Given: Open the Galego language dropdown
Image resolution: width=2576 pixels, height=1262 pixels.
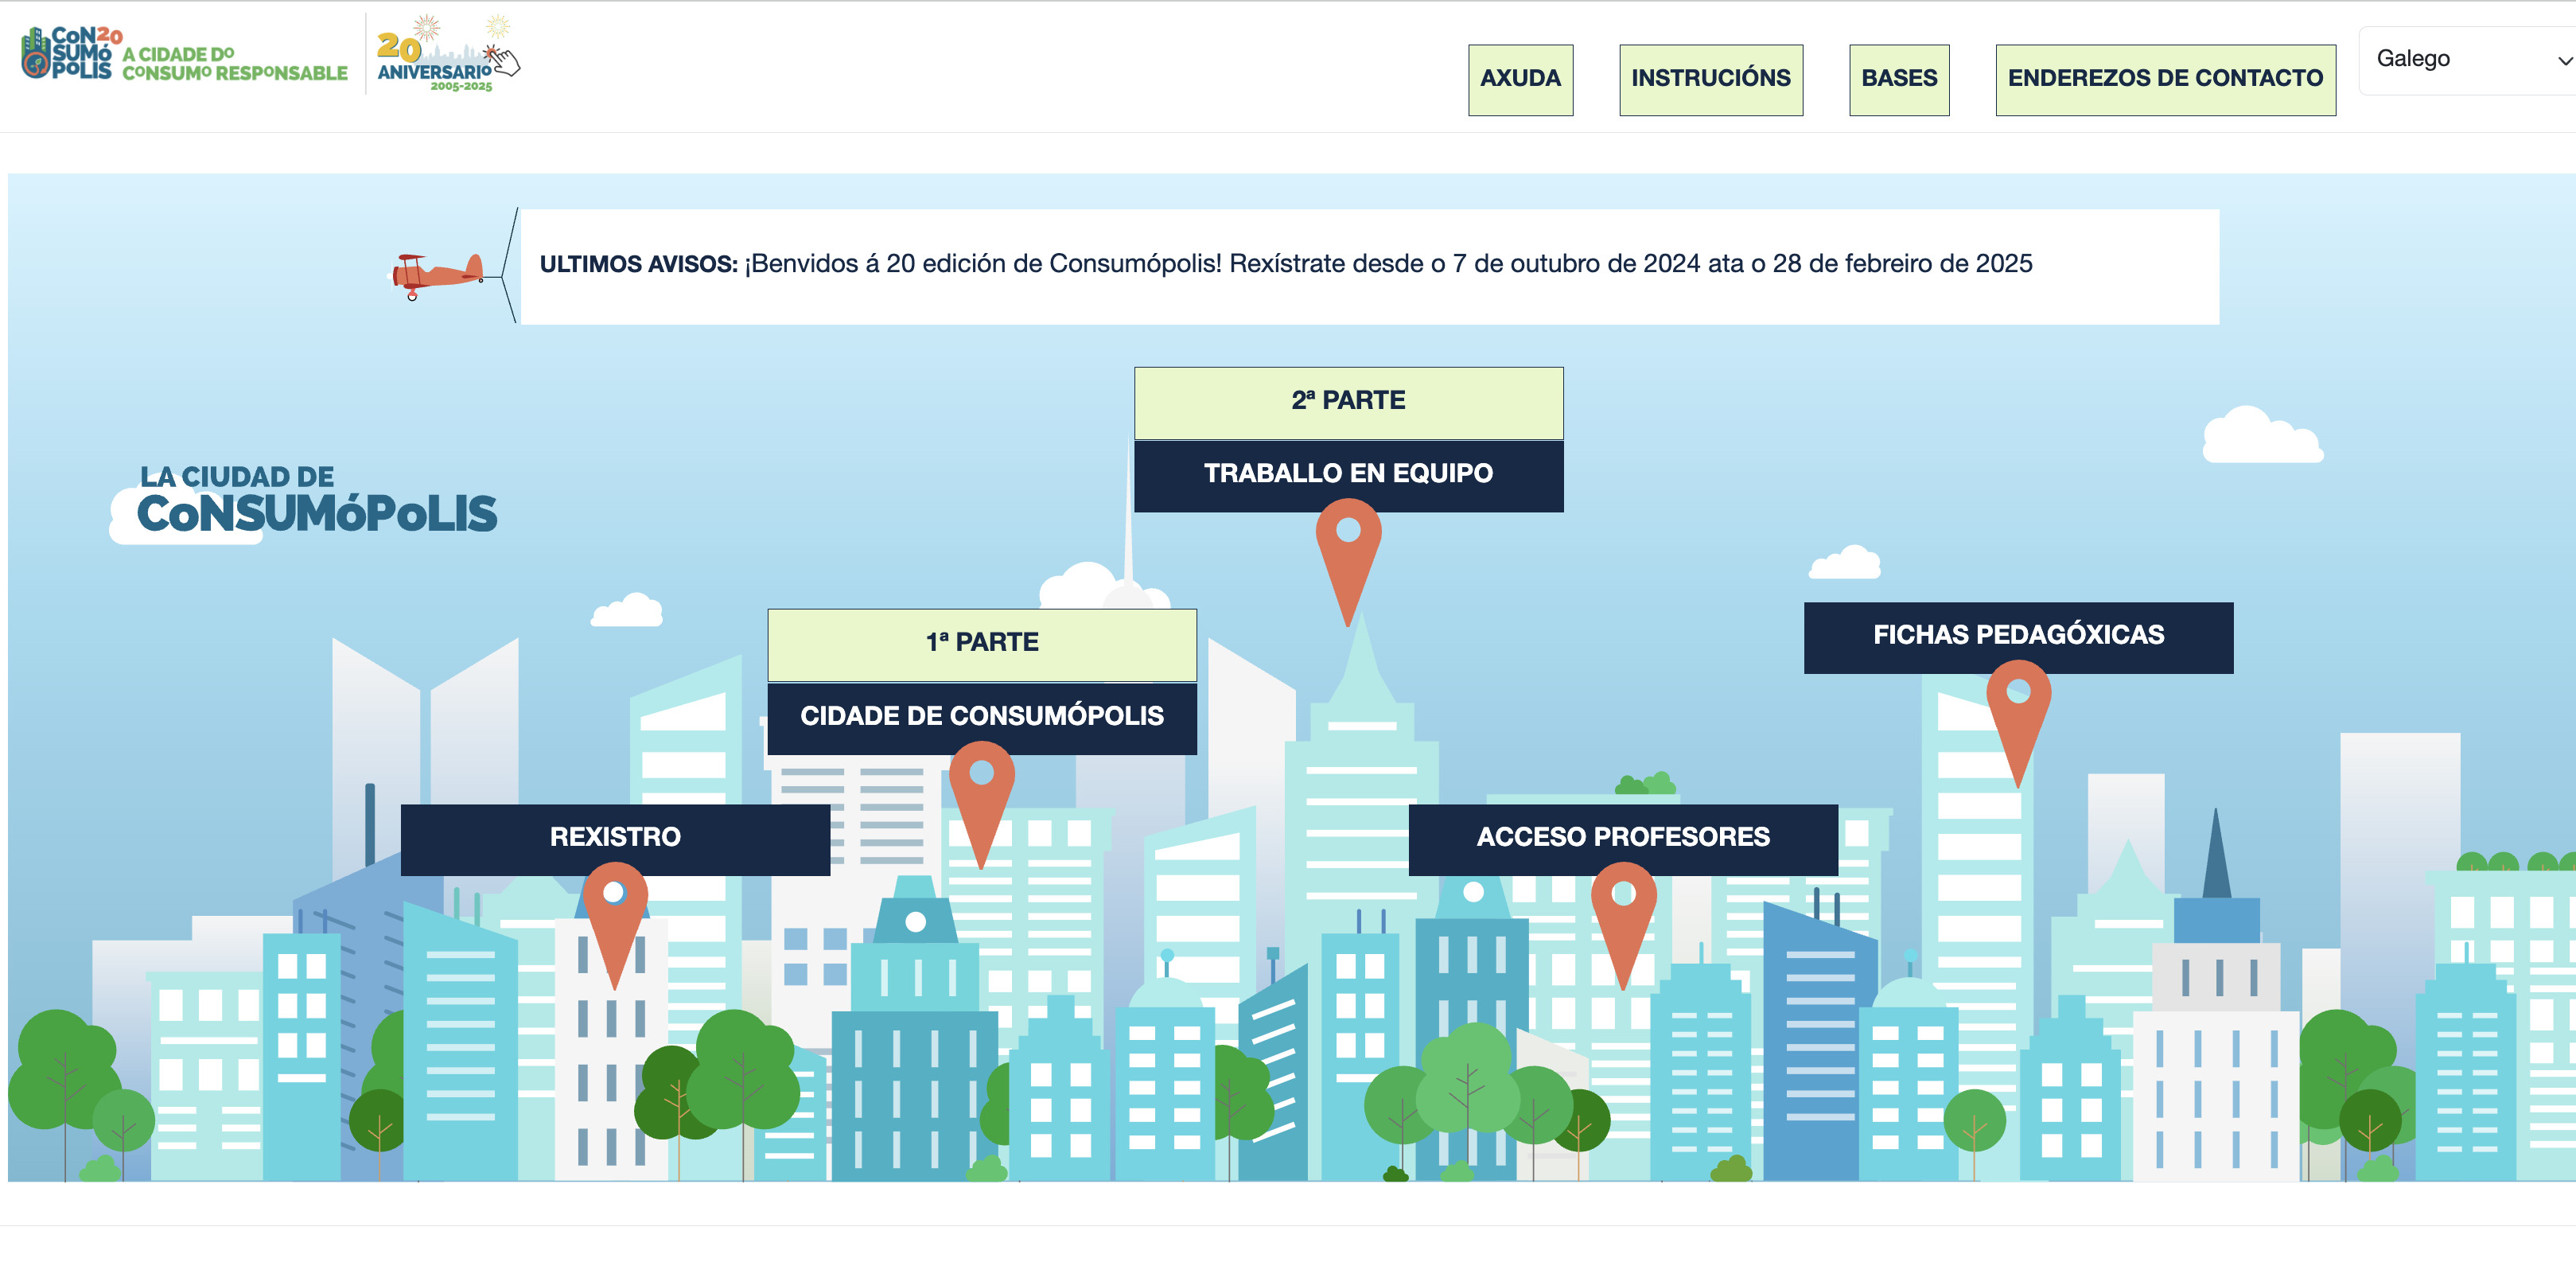Looking at the screenshot, I should click(2466, 60).
